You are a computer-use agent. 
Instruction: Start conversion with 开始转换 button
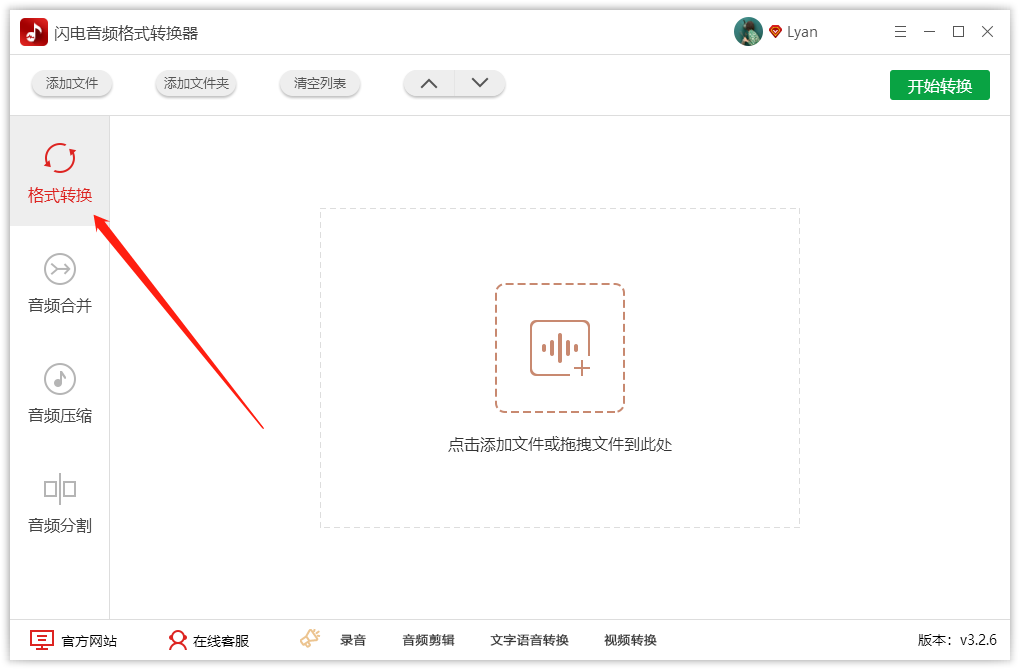939,85
